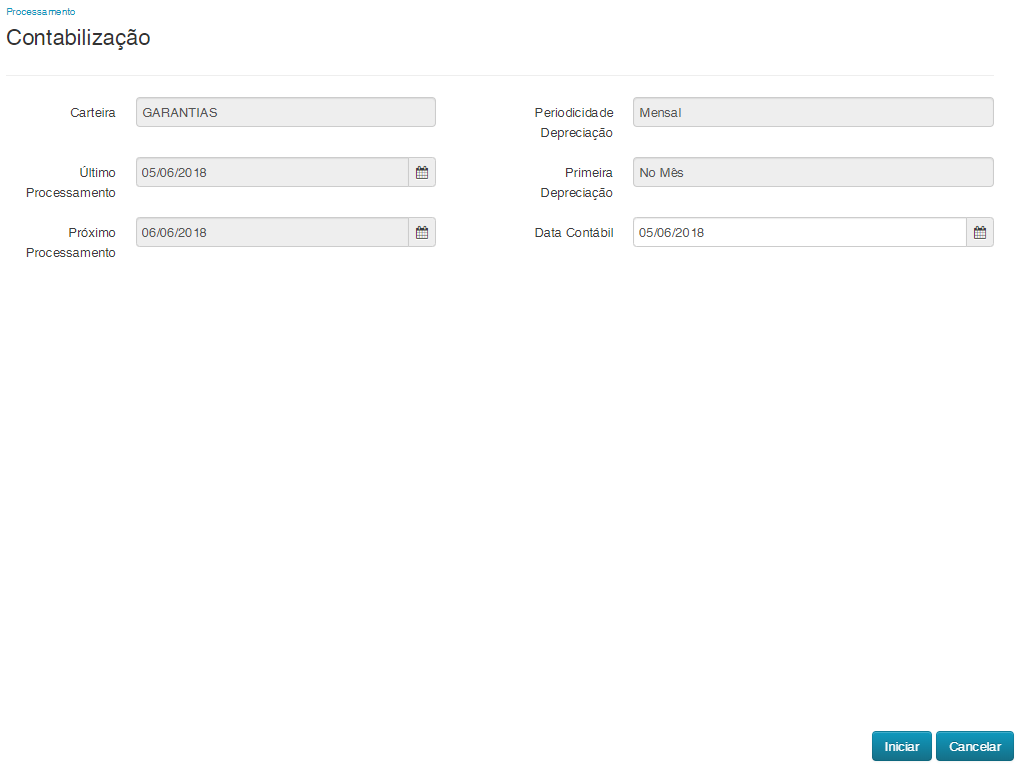This screenshot has height=766, width=1017.
Task: Click the Carteira field showing GARANTIAS
Action: (285, 112)
